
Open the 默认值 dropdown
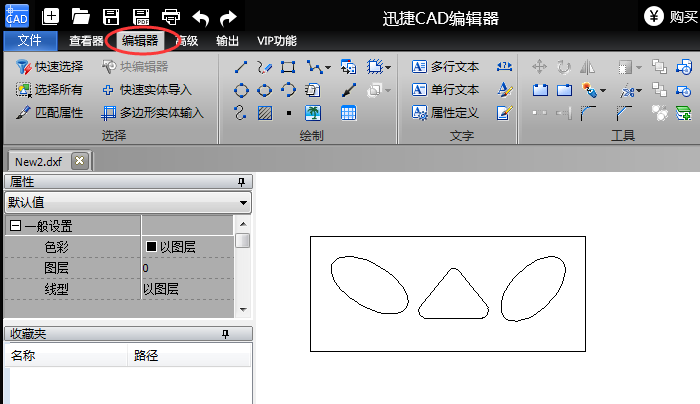pyautogui.click(x=245, y=202)
